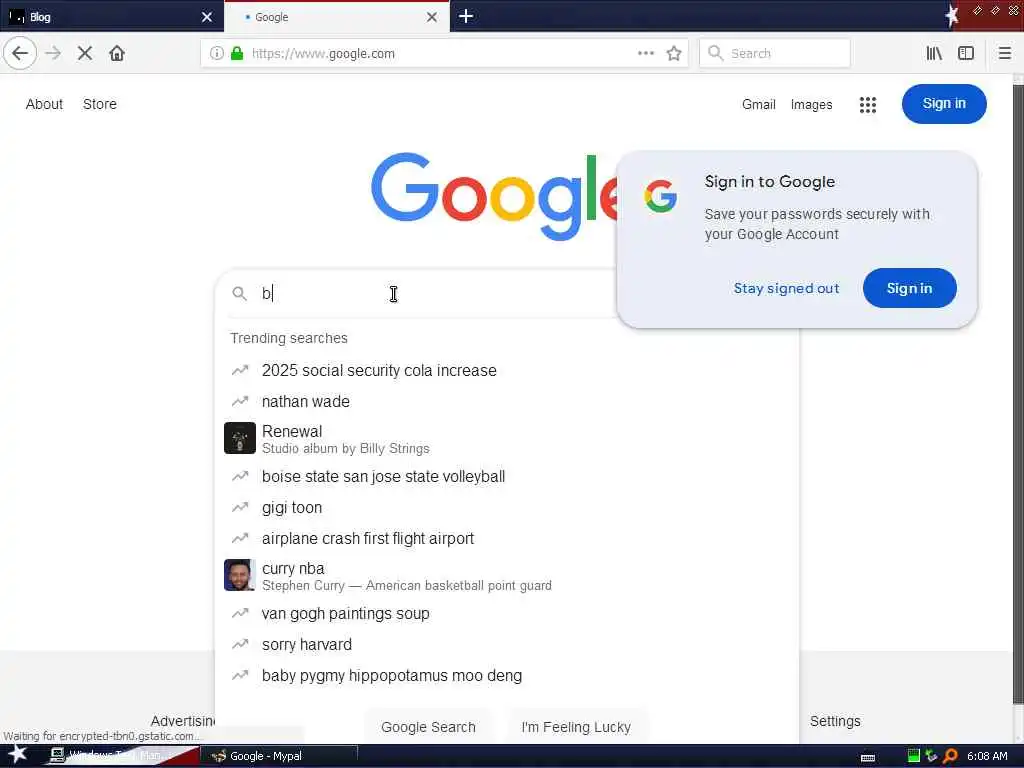Open the Library icon in toolbar
The height and width of the screenshot is (768, 1024).
tap(934, 54)
